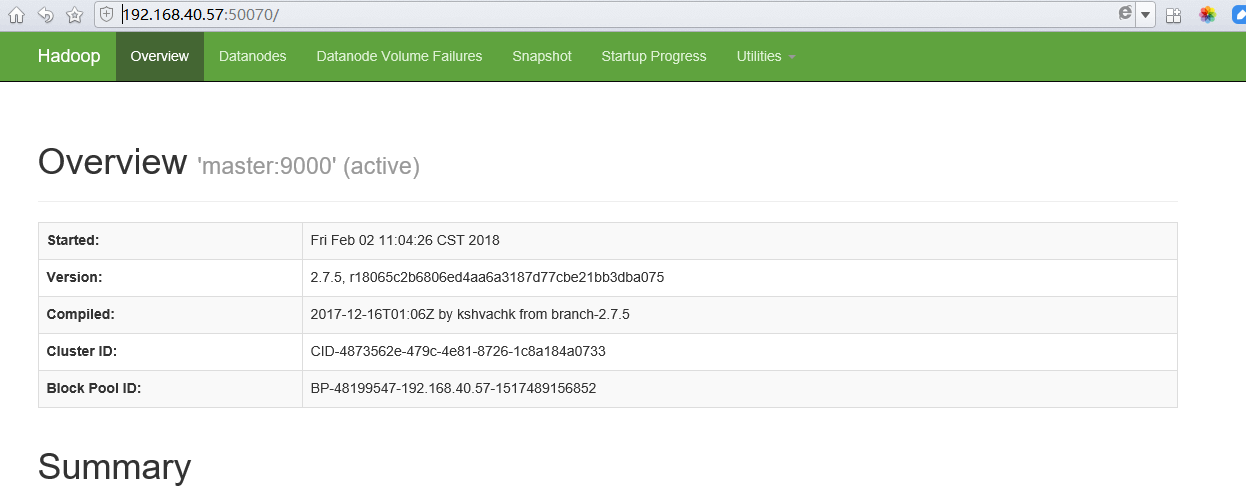Click the blue pen extension icon
The image size is (1246, 488).
pyautogui.click(x=1239, y=15)
